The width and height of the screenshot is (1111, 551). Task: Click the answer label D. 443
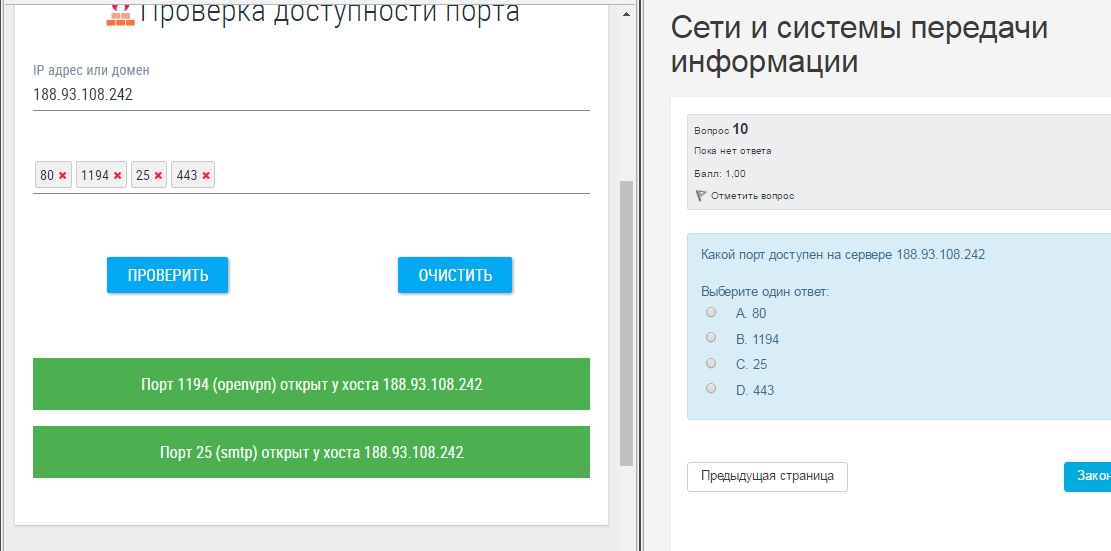(x=755, y=390)
